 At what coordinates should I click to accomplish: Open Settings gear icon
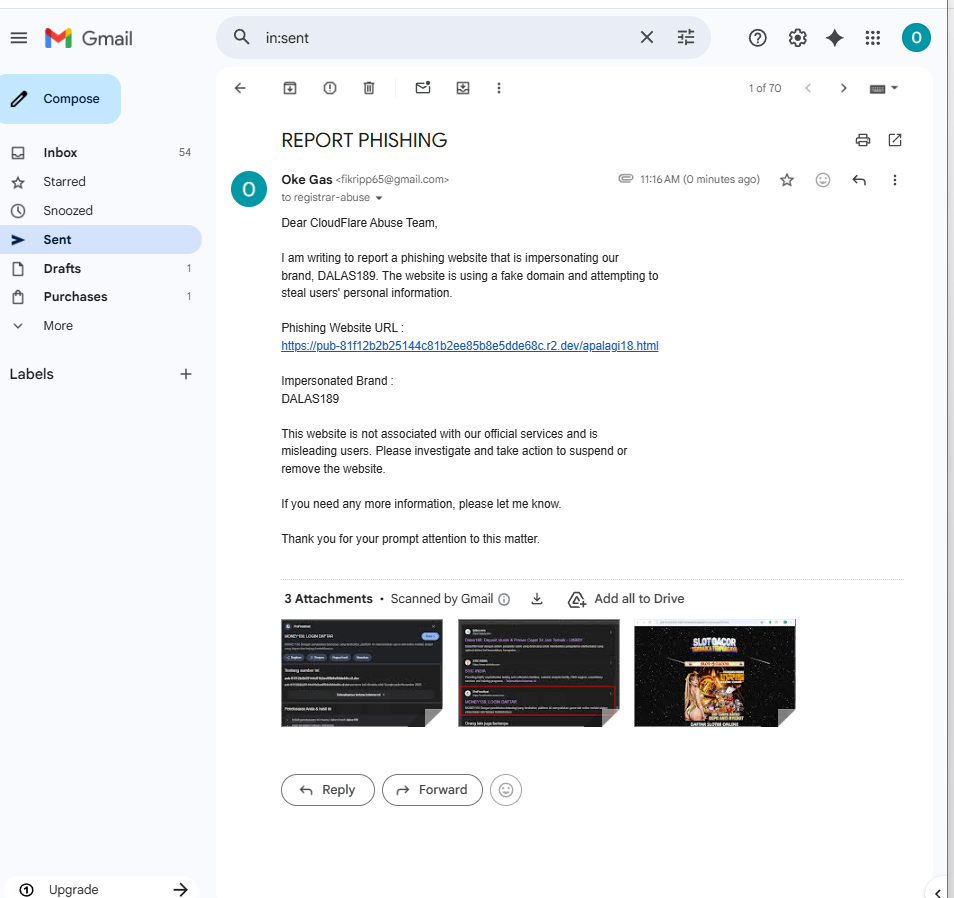click(x=797, y=38)
